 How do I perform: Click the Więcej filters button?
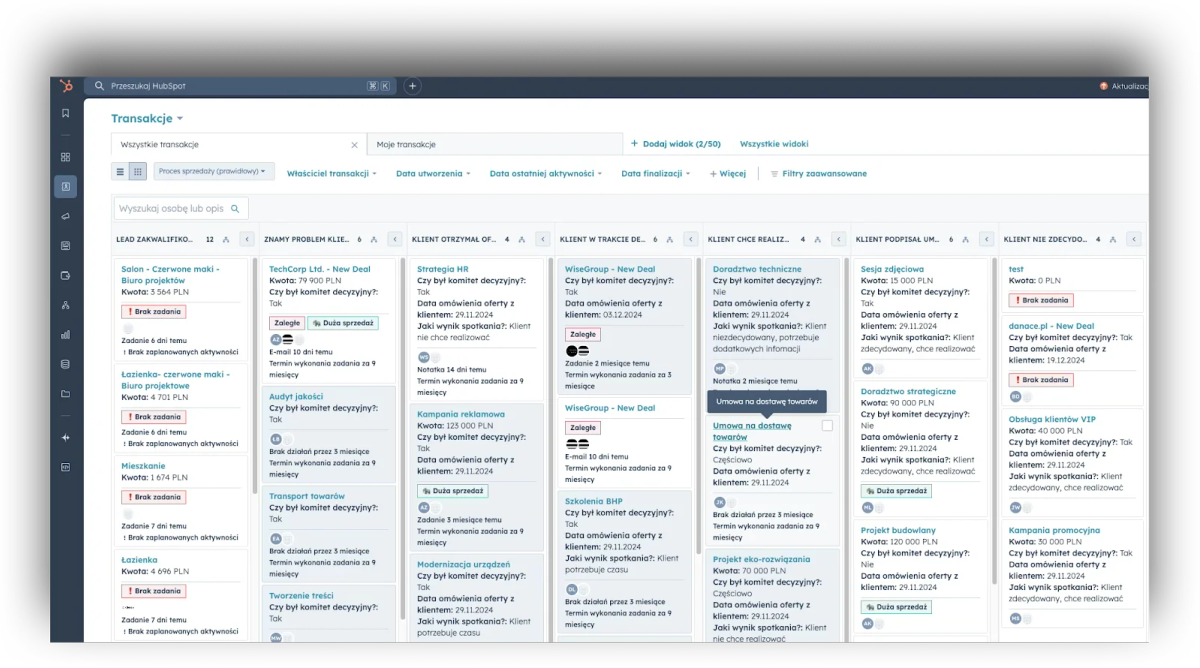(x=728, y=174)
